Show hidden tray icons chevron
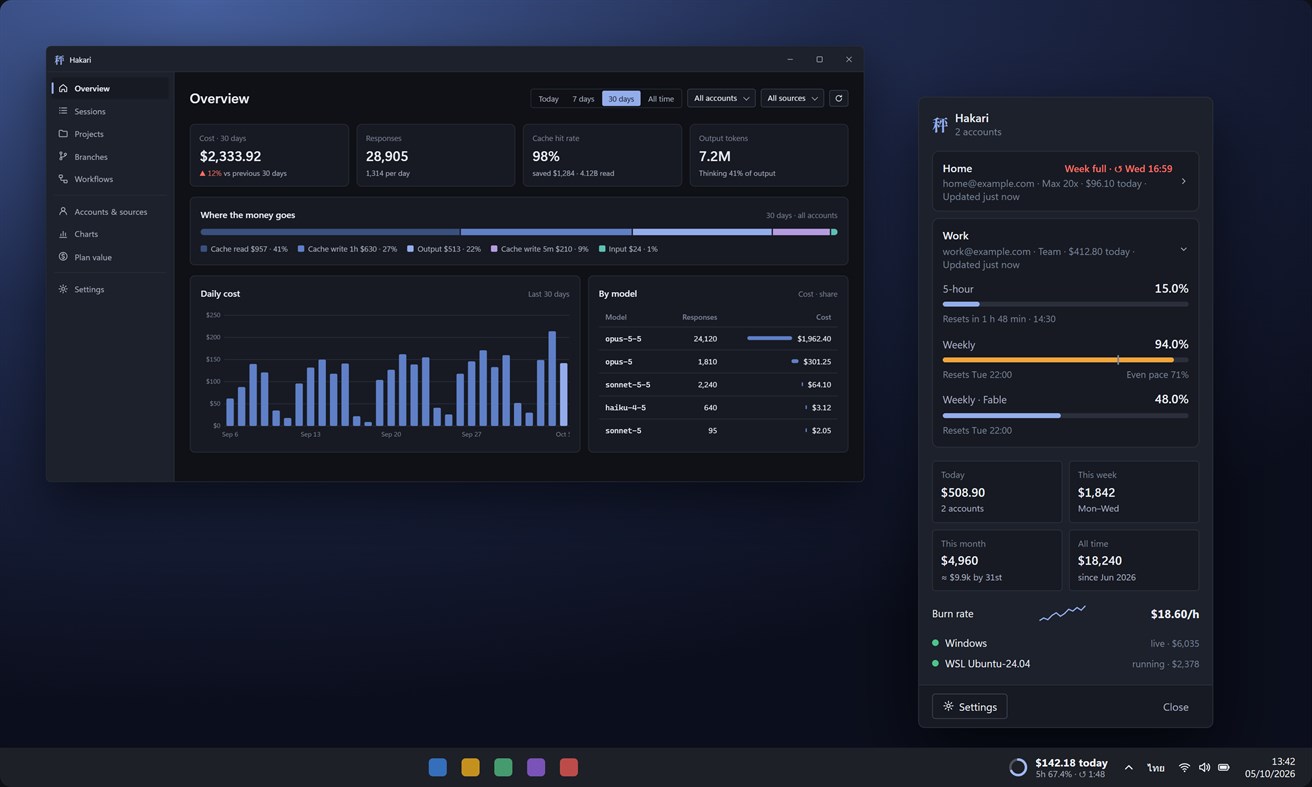The height and width of the screenshot is (787, 1312). click(x=1128, y=767)
